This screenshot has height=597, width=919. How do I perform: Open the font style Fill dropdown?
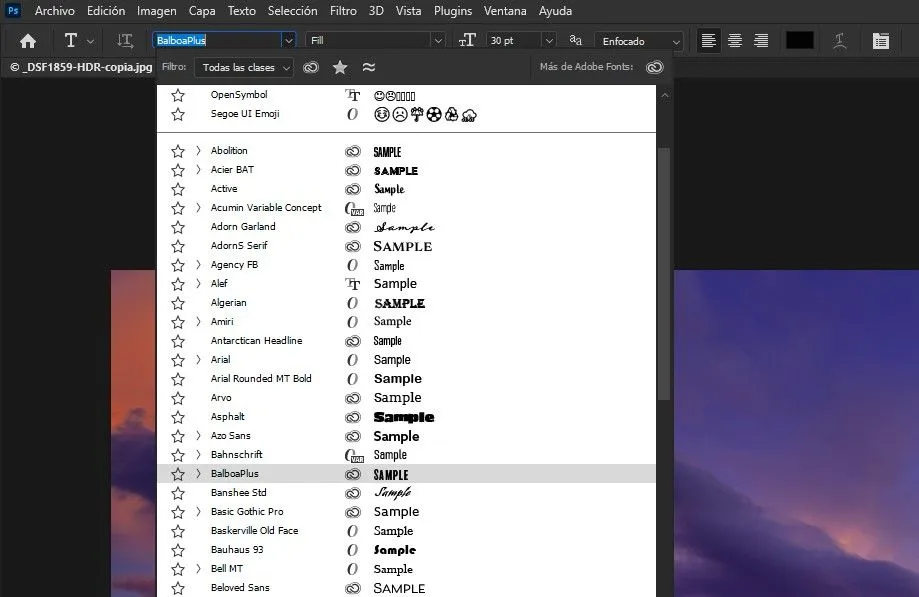tap(438, 40)
